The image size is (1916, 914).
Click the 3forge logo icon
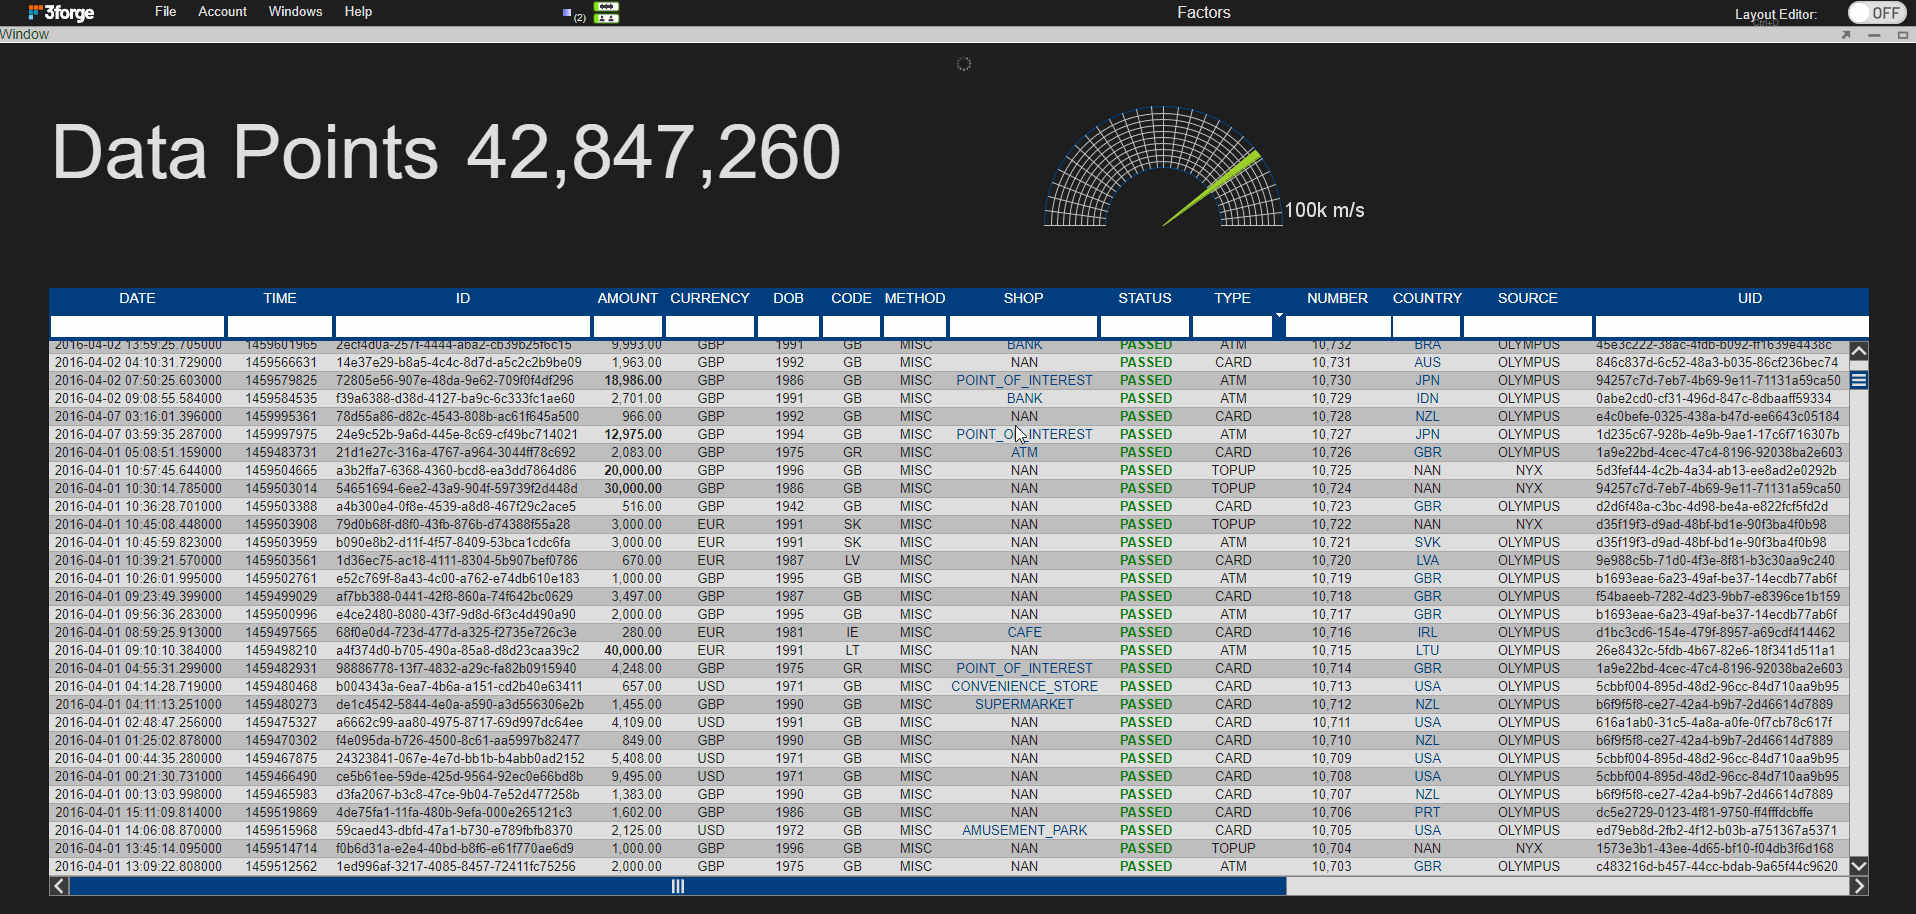pos(61,12)
